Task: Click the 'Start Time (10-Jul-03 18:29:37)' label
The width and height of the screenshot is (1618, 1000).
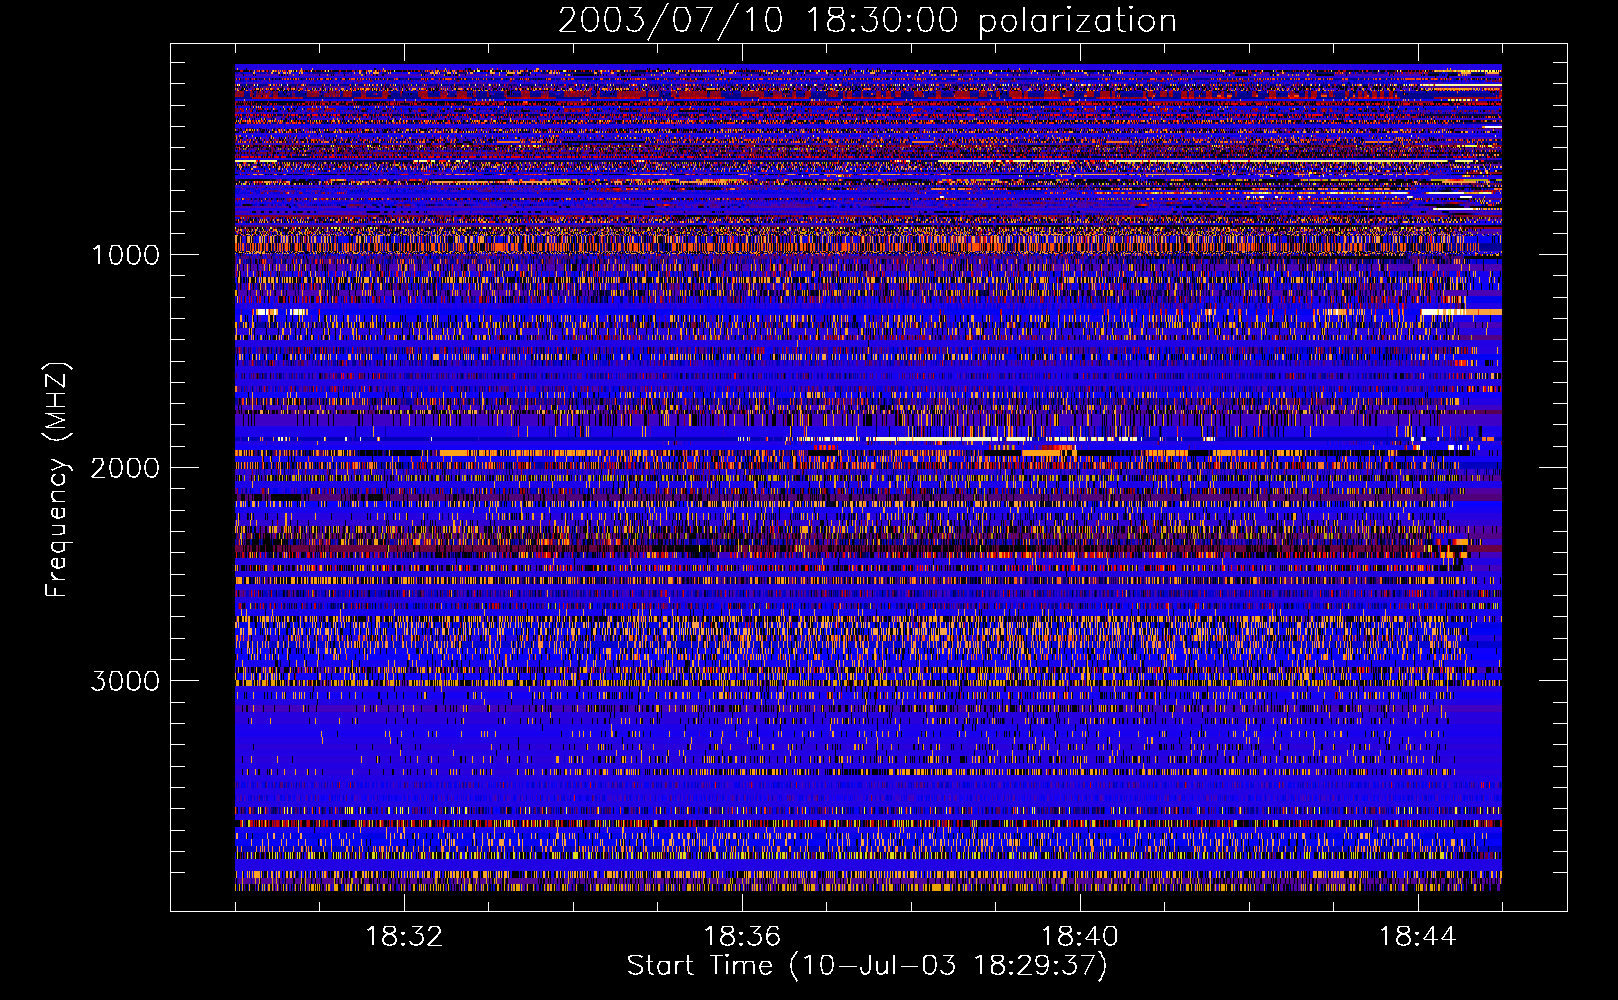Action: pos(867,966)
